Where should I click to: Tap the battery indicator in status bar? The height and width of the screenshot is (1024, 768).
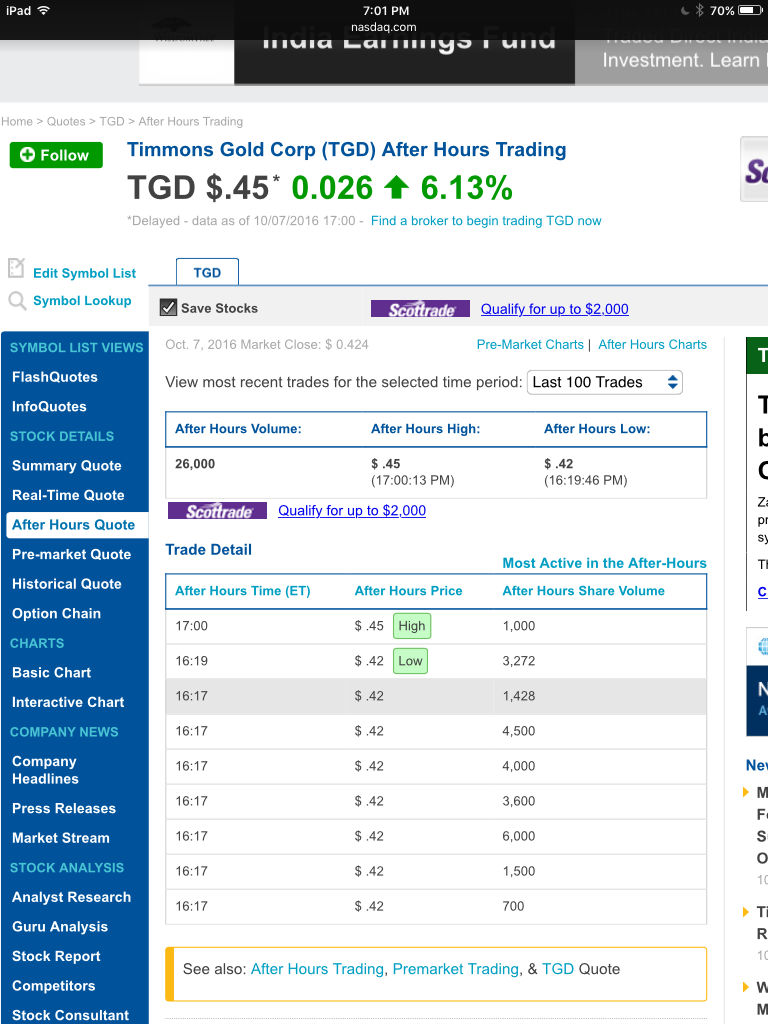point(749,10)
